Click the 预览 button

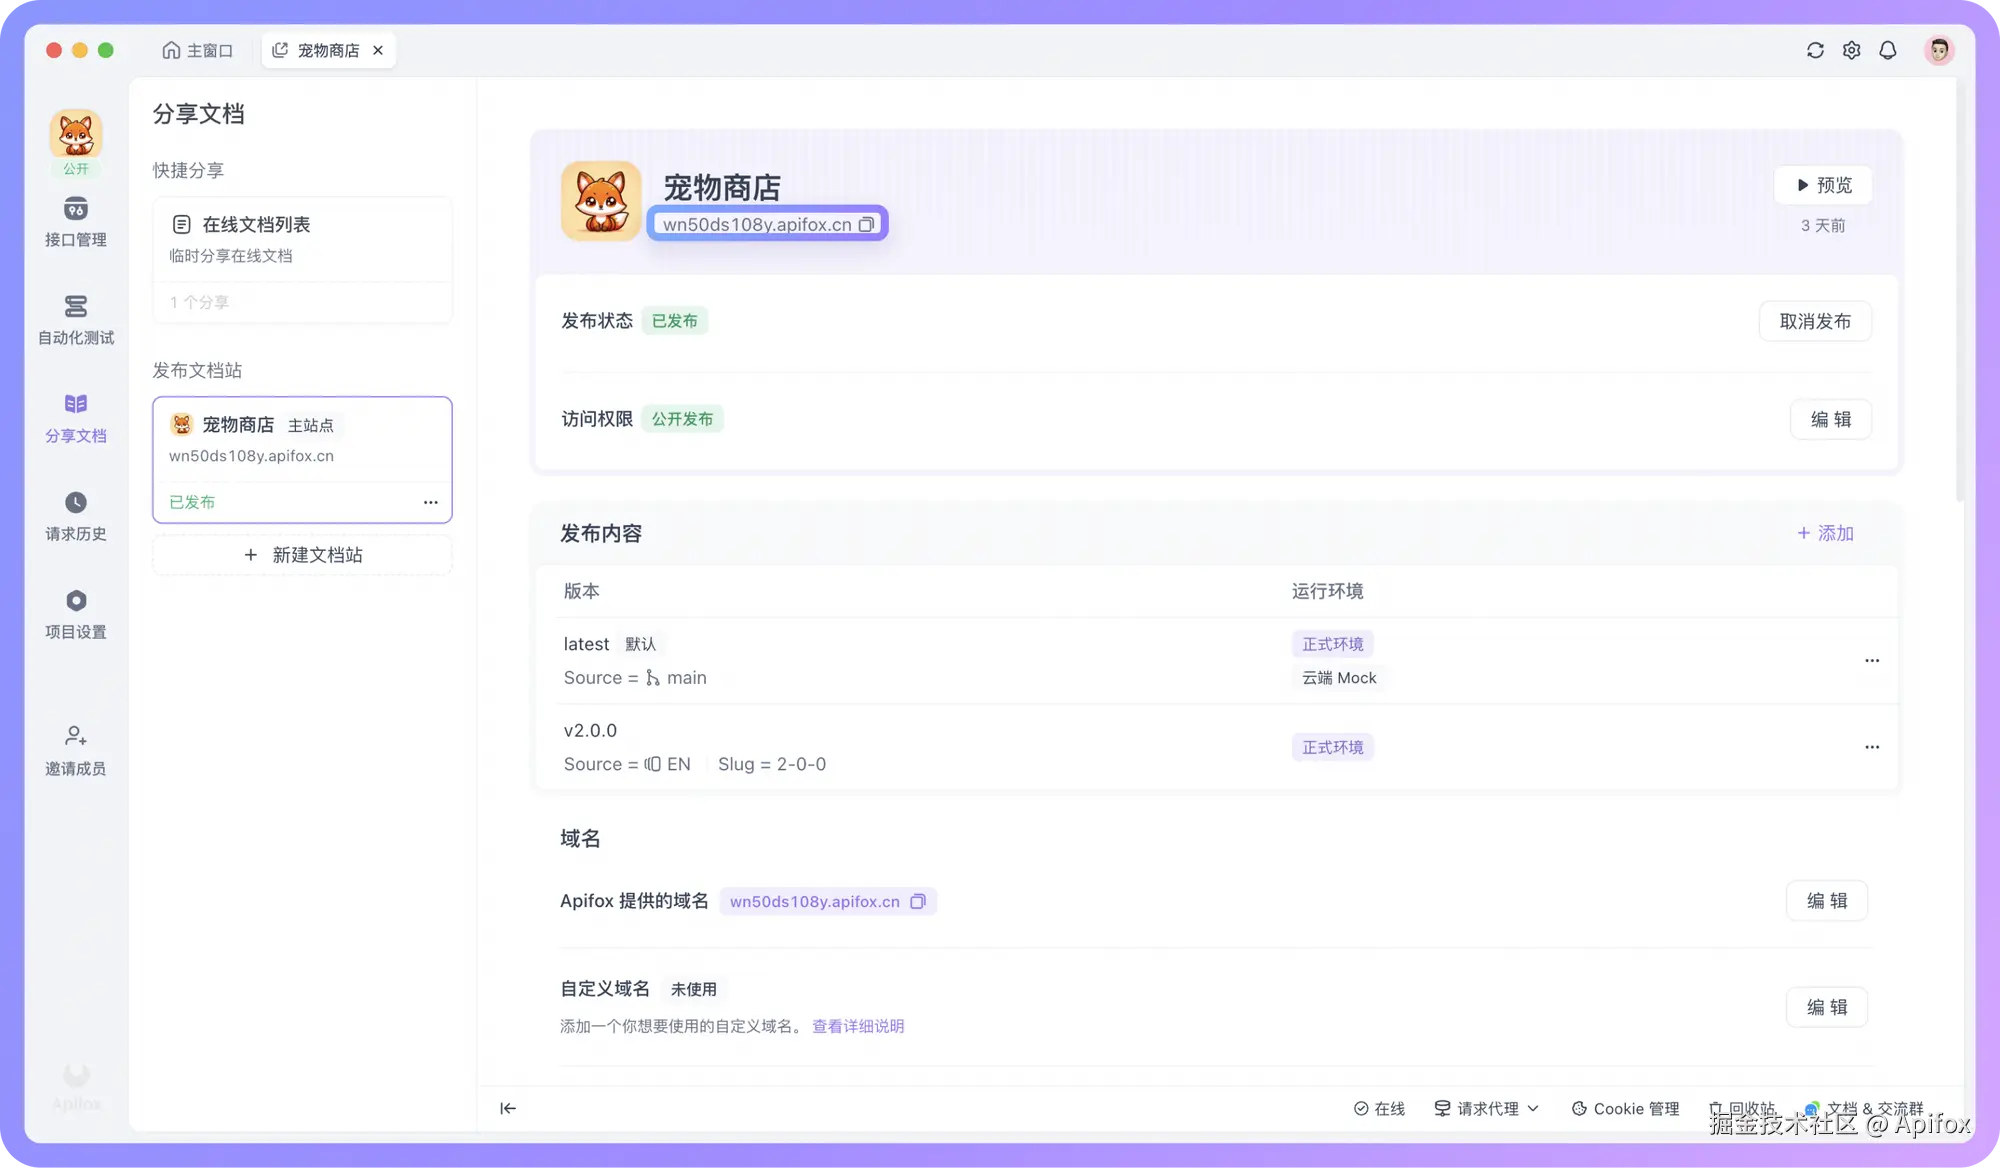(x=1823, y=185)
